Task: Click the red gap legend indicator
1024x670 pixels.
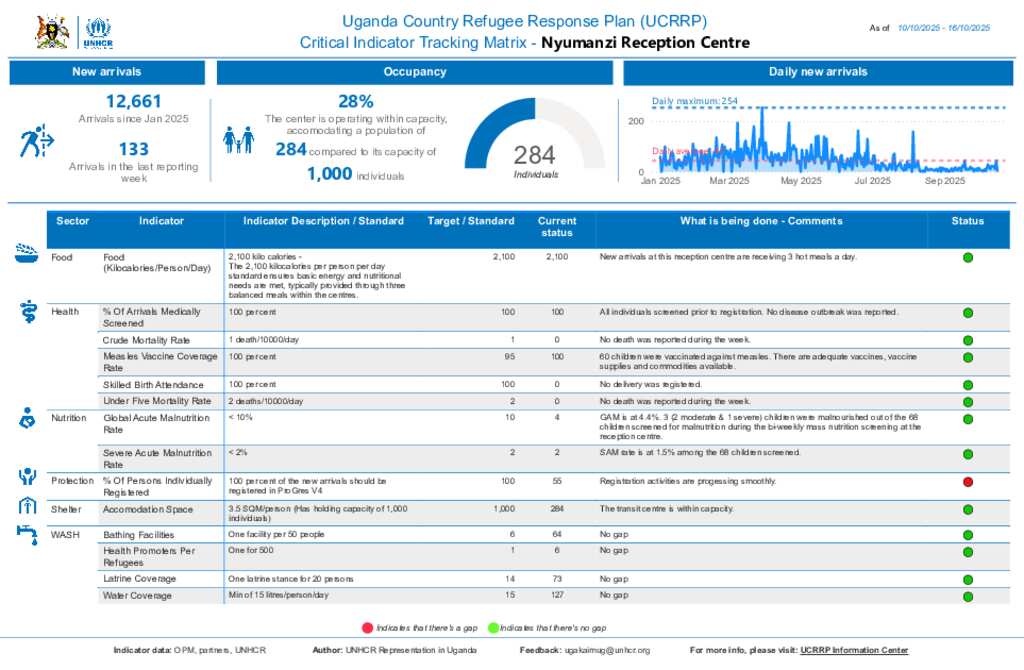Action: click(x=367, y=628)
